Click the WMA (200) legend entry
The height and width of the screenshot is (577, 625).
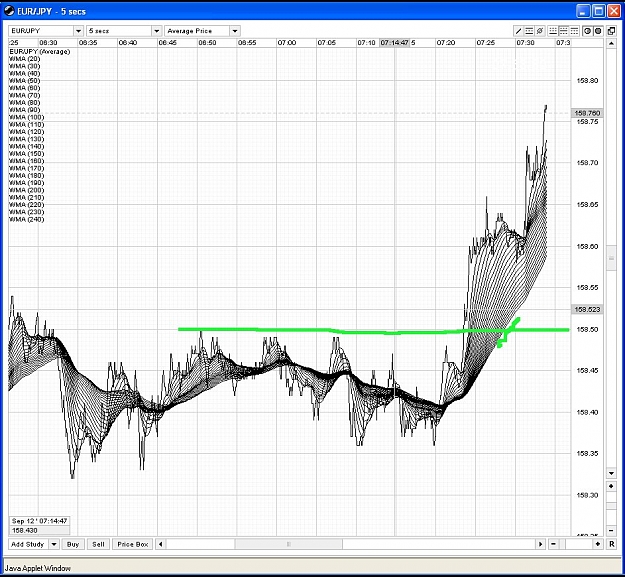pos(26,190)
